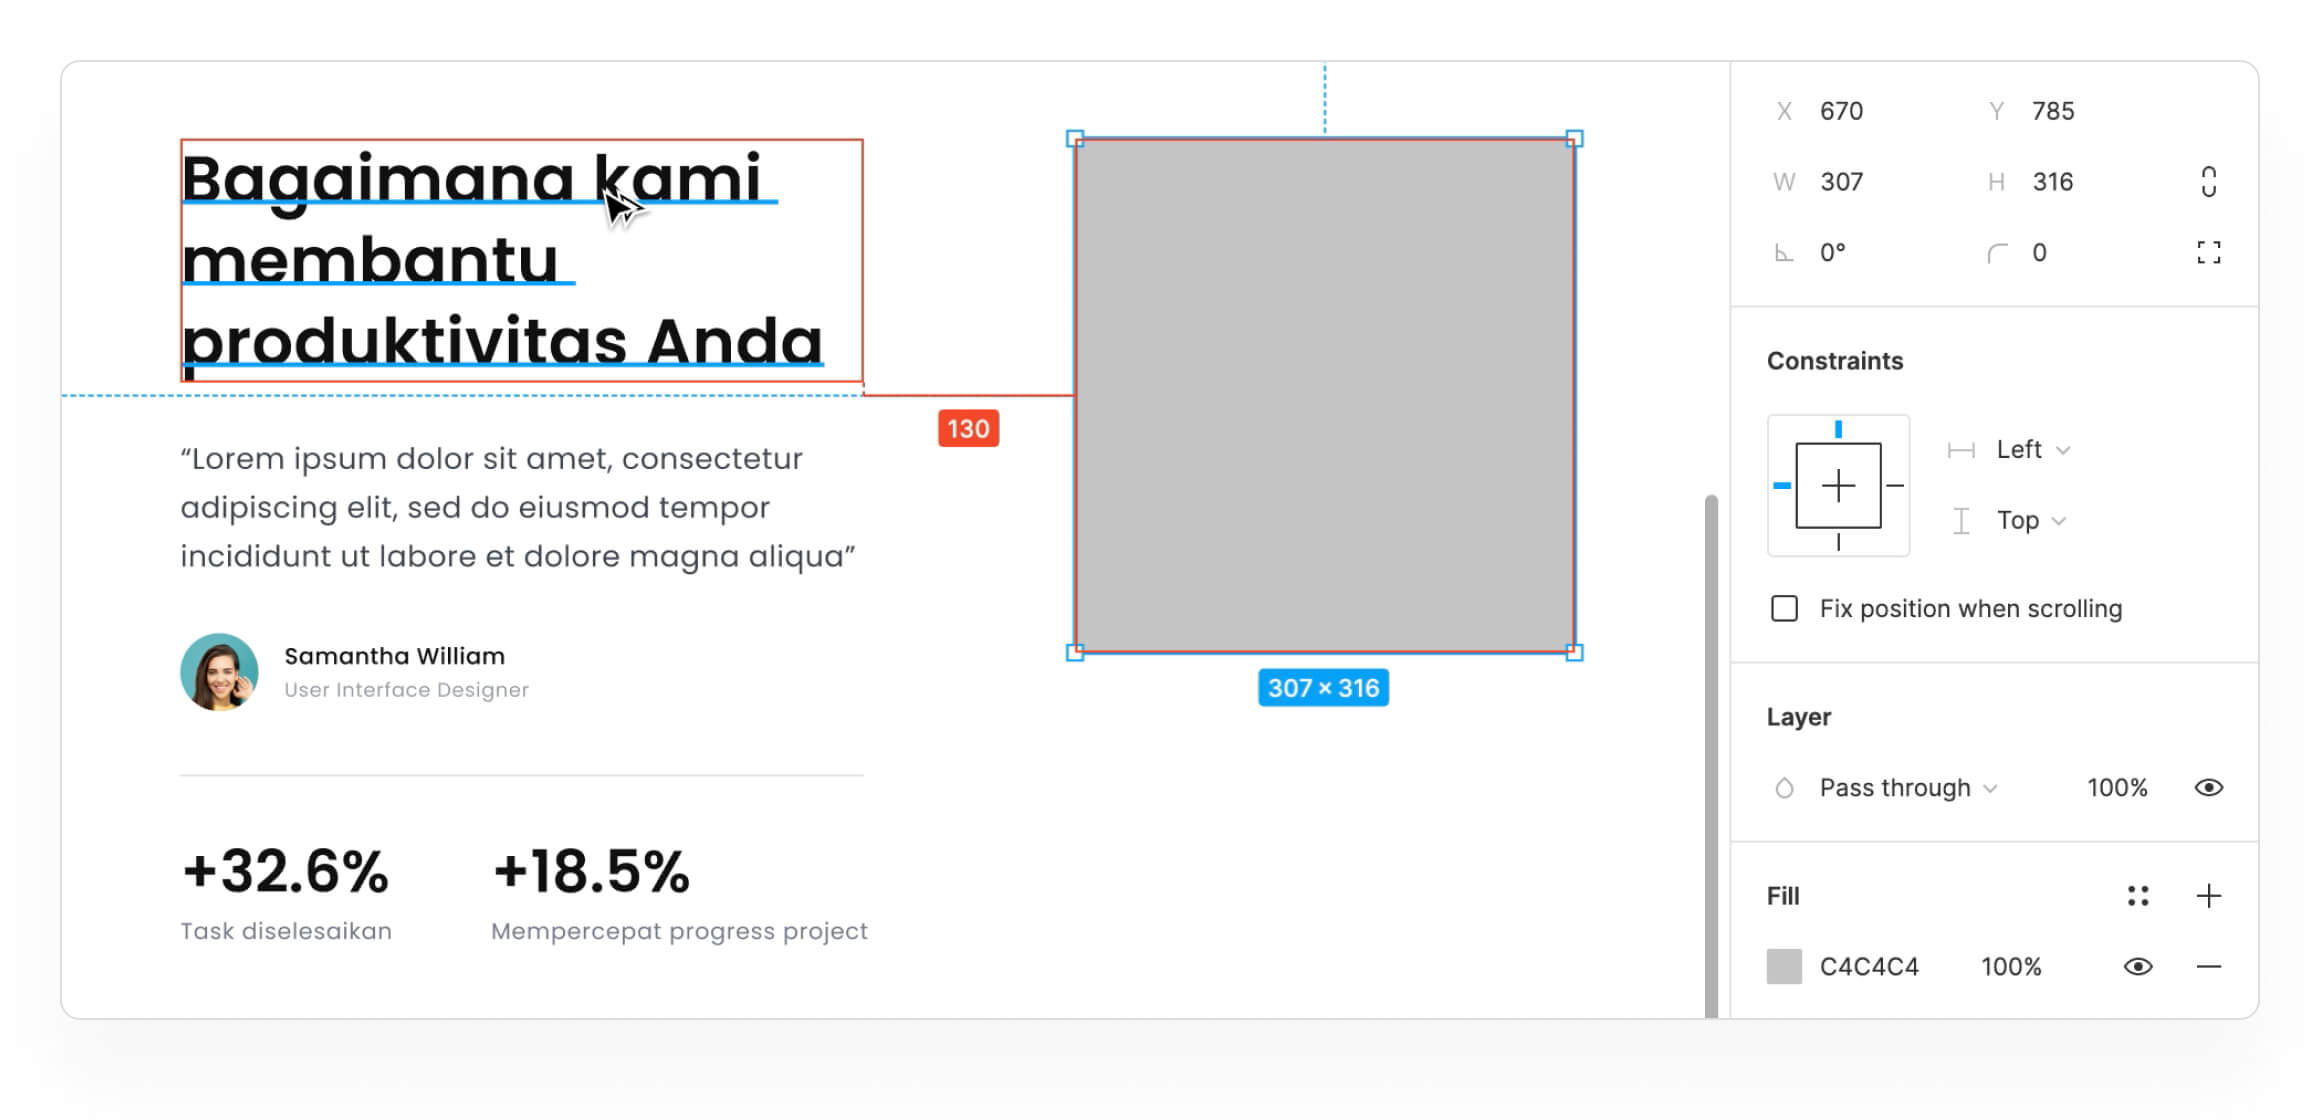Click the fill styles four-dot icon

click(x=2138, y=896)
